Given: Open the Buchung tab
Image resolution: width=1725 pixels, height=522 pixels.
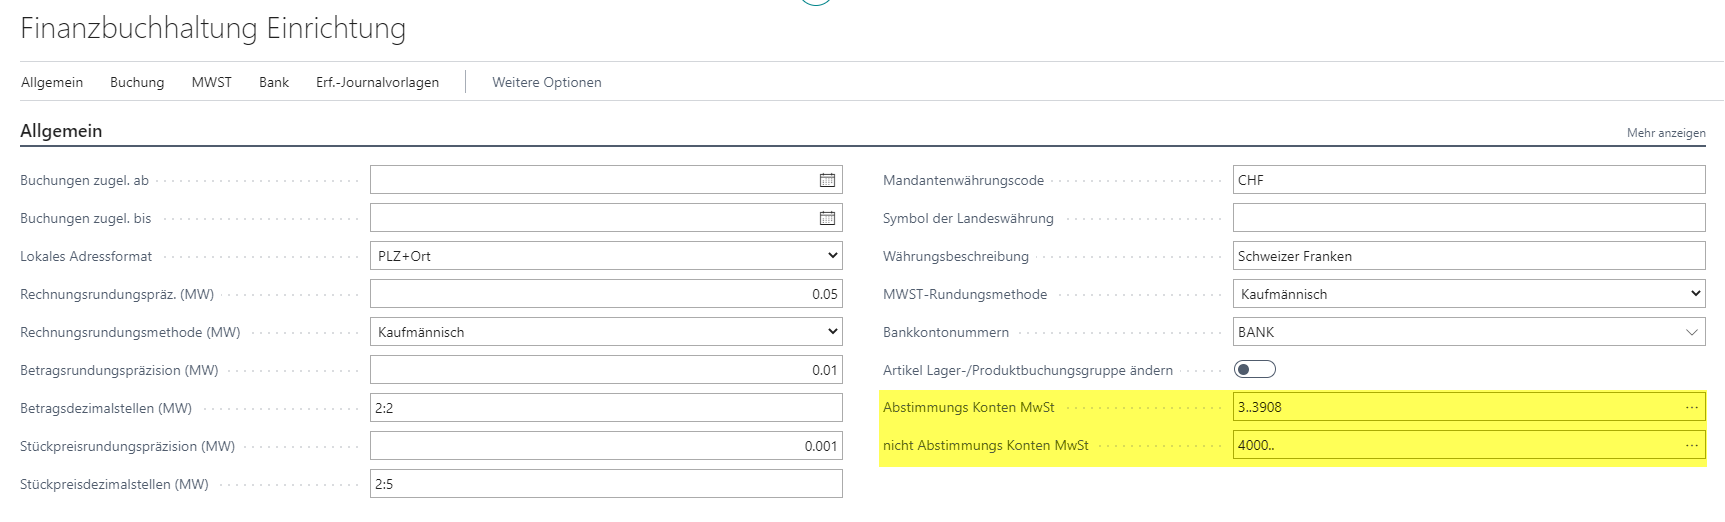Looking at the screenshot, I should 137,82.
